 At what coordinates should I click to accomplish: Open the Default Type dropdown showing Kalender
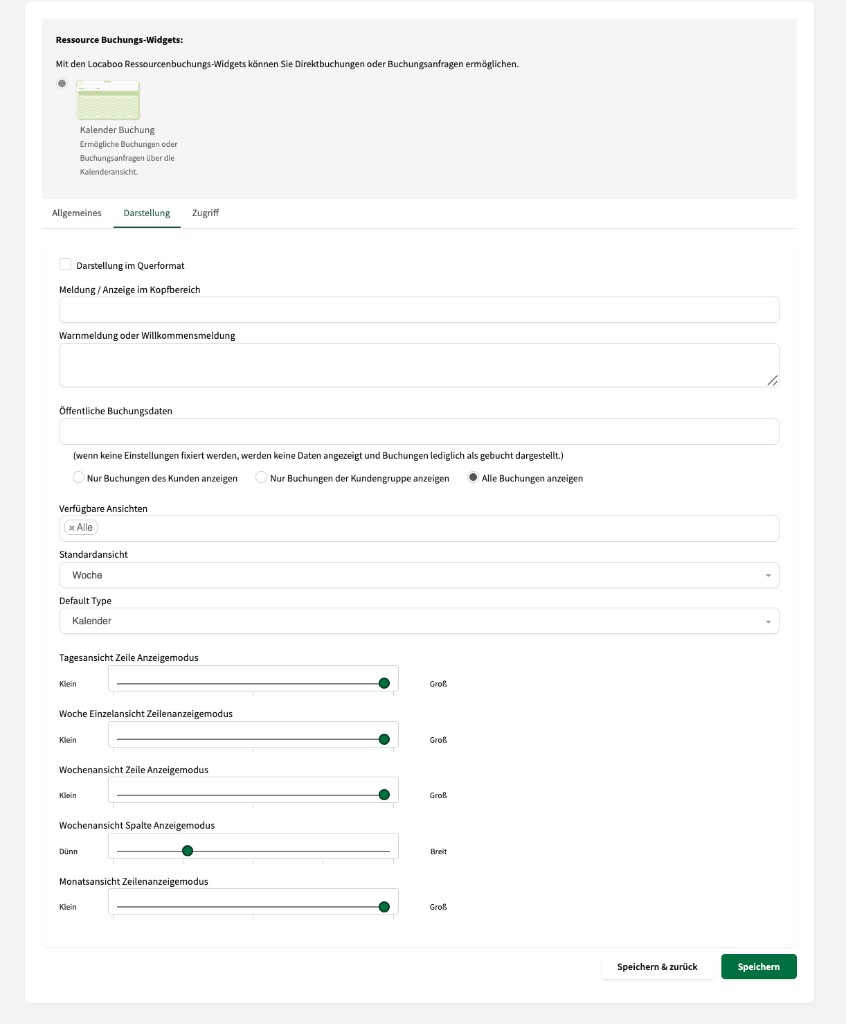(420, 621)
